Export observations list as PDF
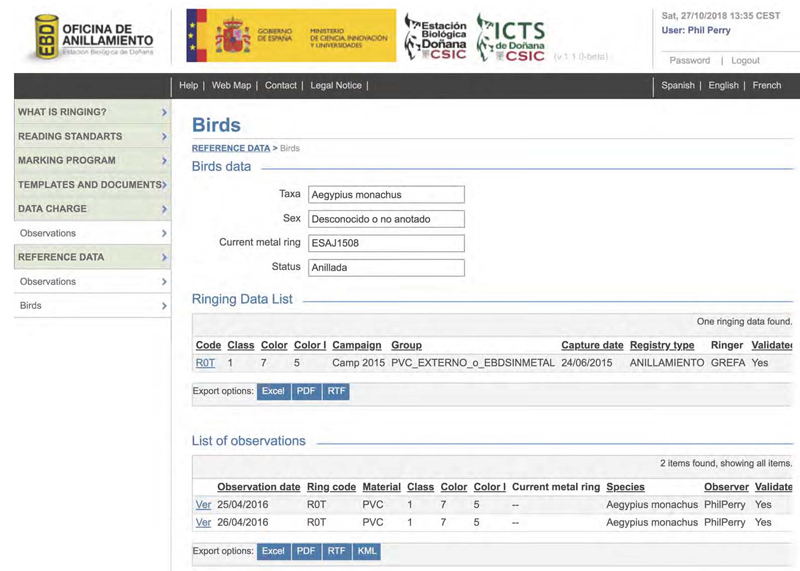800x571 pixels. (x=306, y=551)
